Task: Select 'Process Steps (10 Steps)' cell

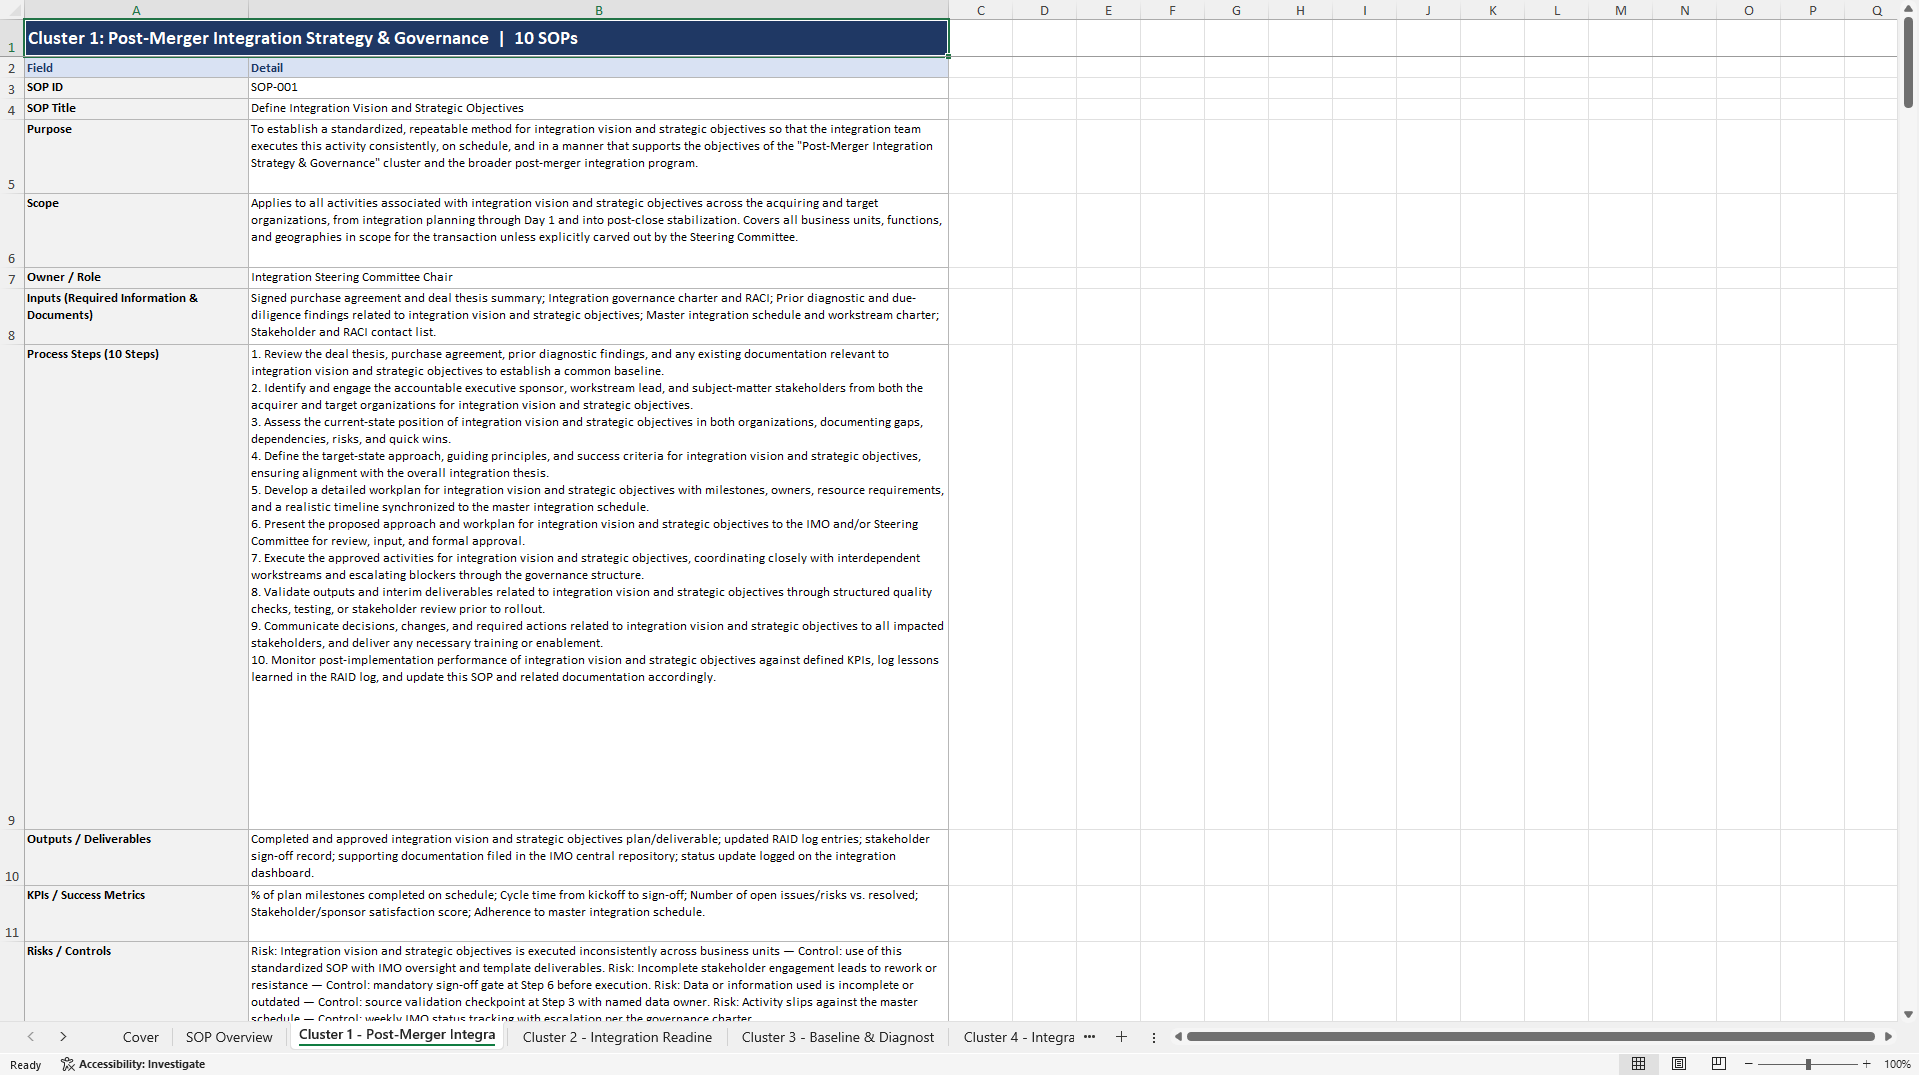Action: (x=136, y=587)
